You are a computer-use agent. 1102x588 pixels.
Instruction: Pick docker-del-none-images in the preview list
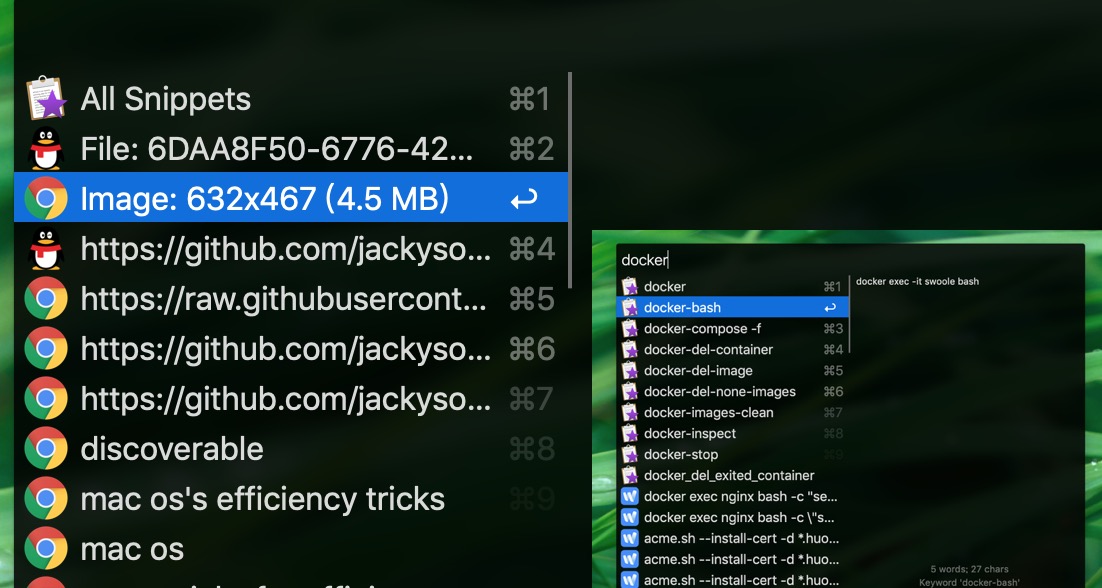[x=732, y=391]
